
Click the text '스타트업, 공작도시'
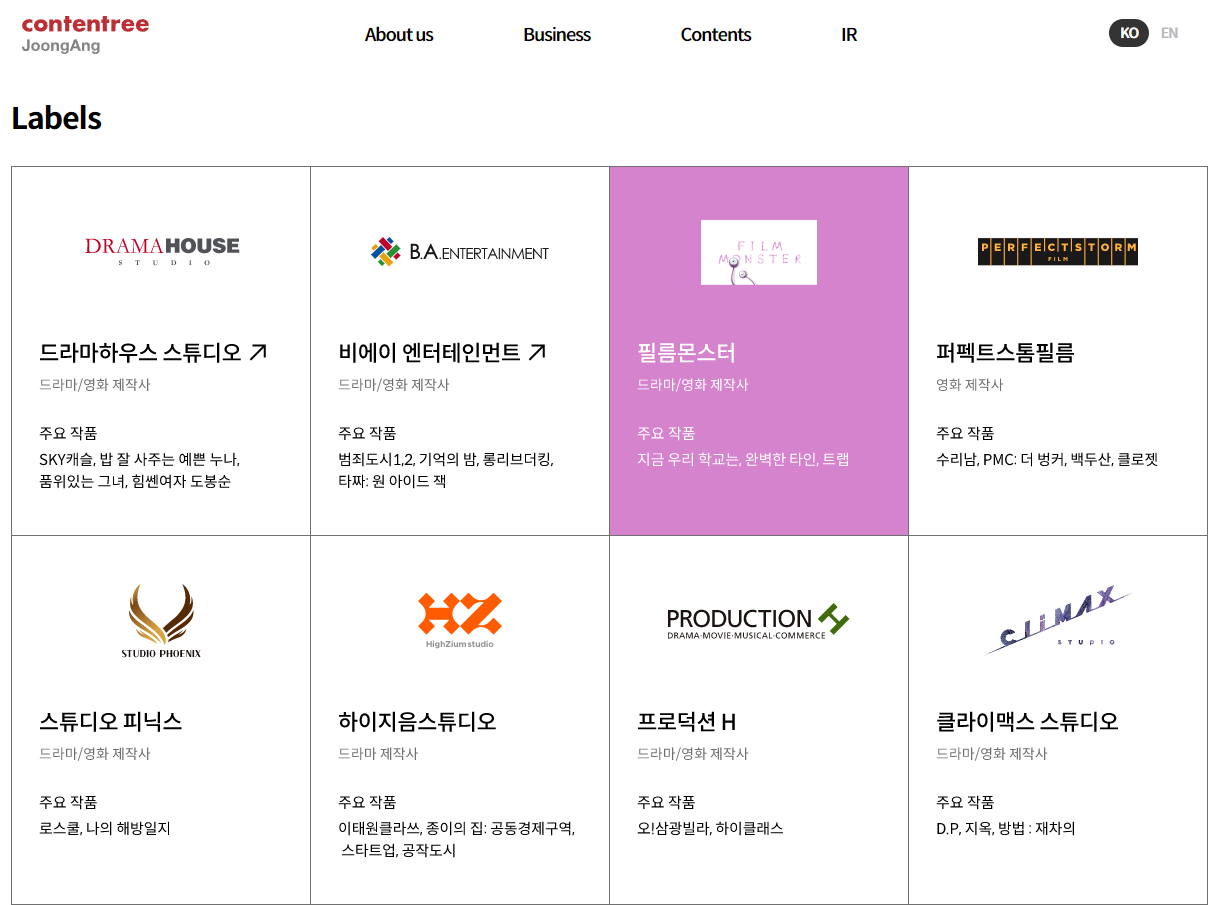click(398, 851)
